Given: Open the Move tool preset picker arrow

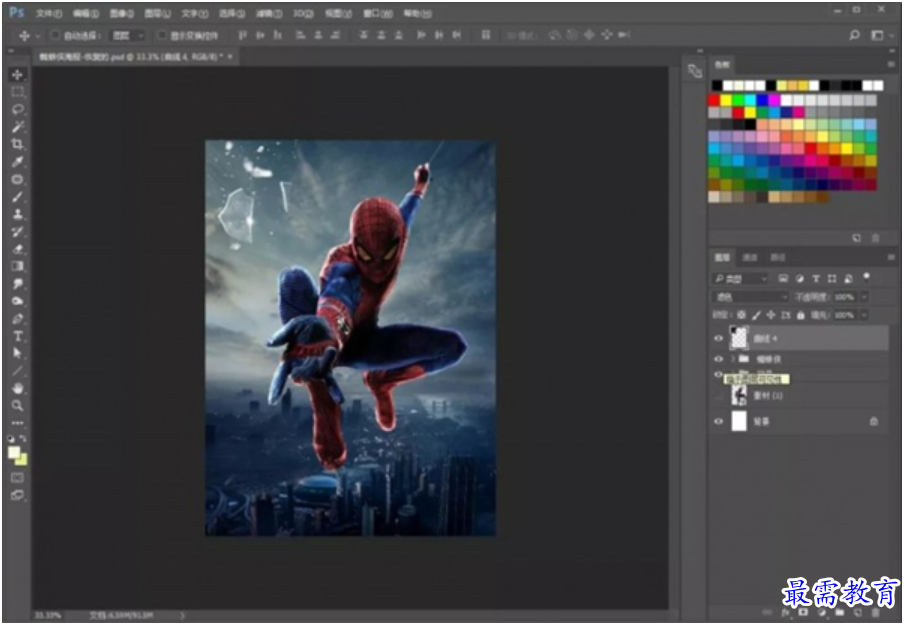Looking at the screenshot, I should point(38,36).
